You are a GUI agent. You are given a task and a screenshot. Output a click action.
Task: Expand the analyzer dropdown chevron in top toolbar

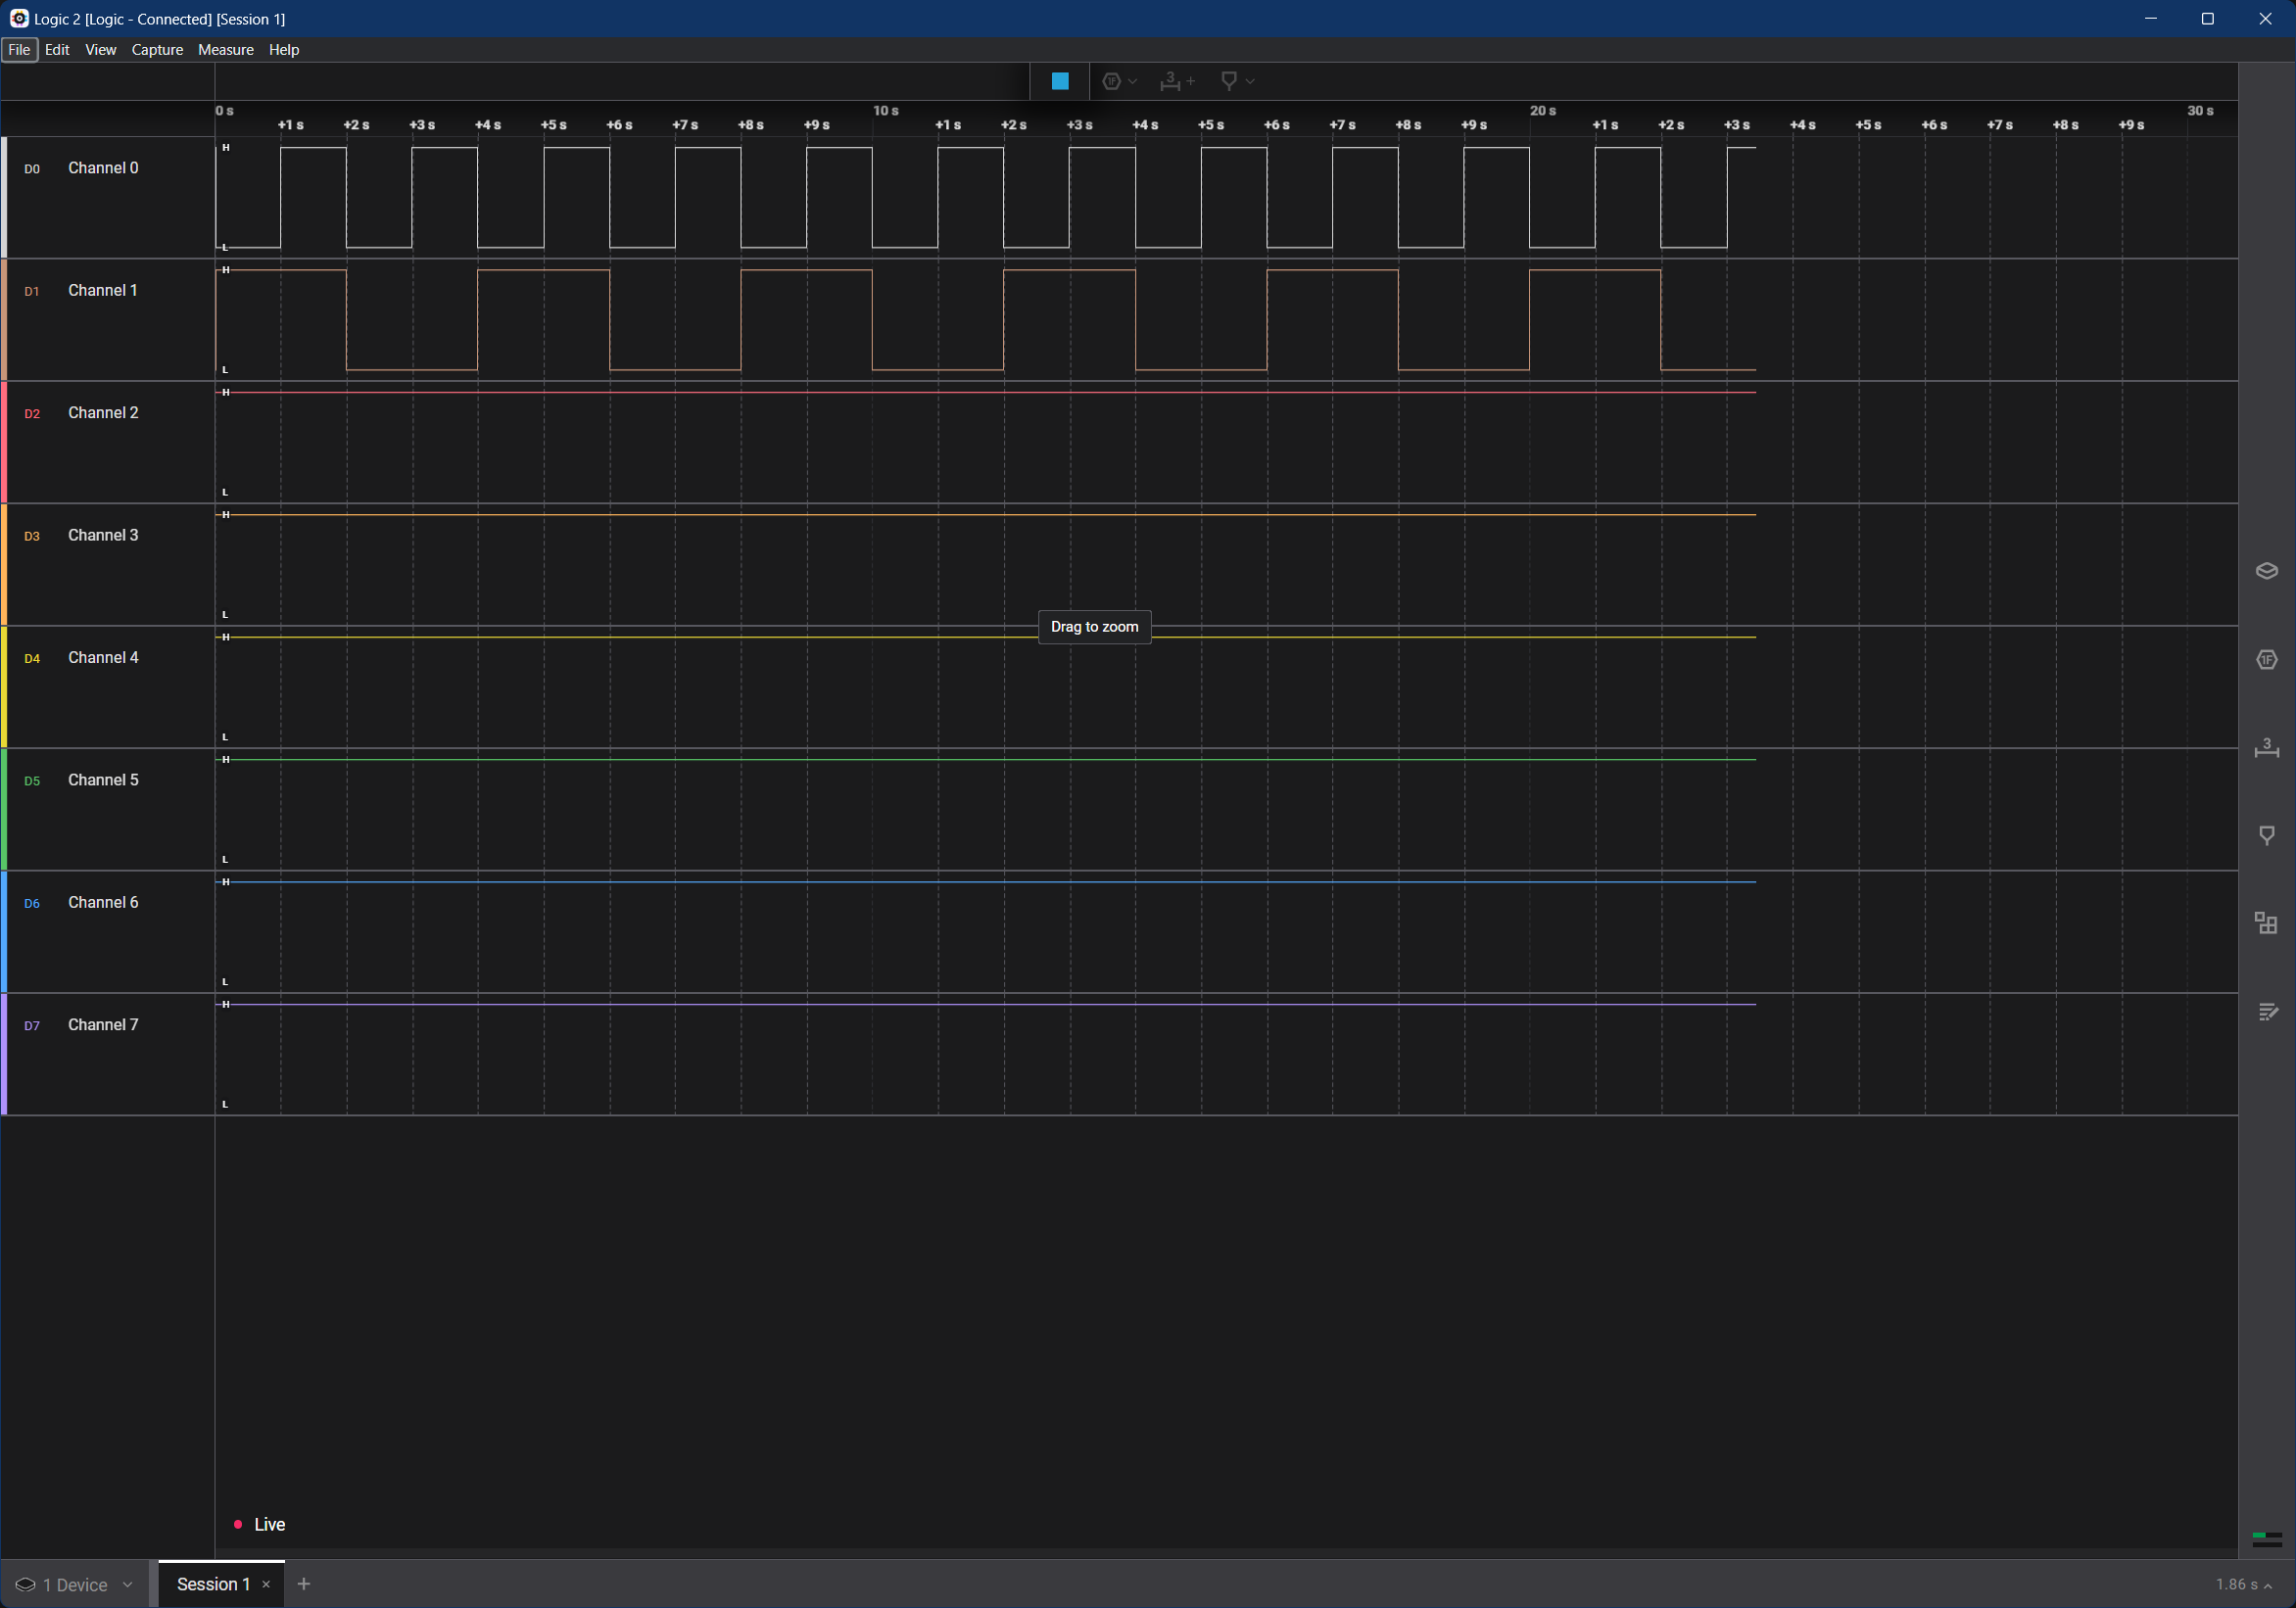(x=1133, y=81)
